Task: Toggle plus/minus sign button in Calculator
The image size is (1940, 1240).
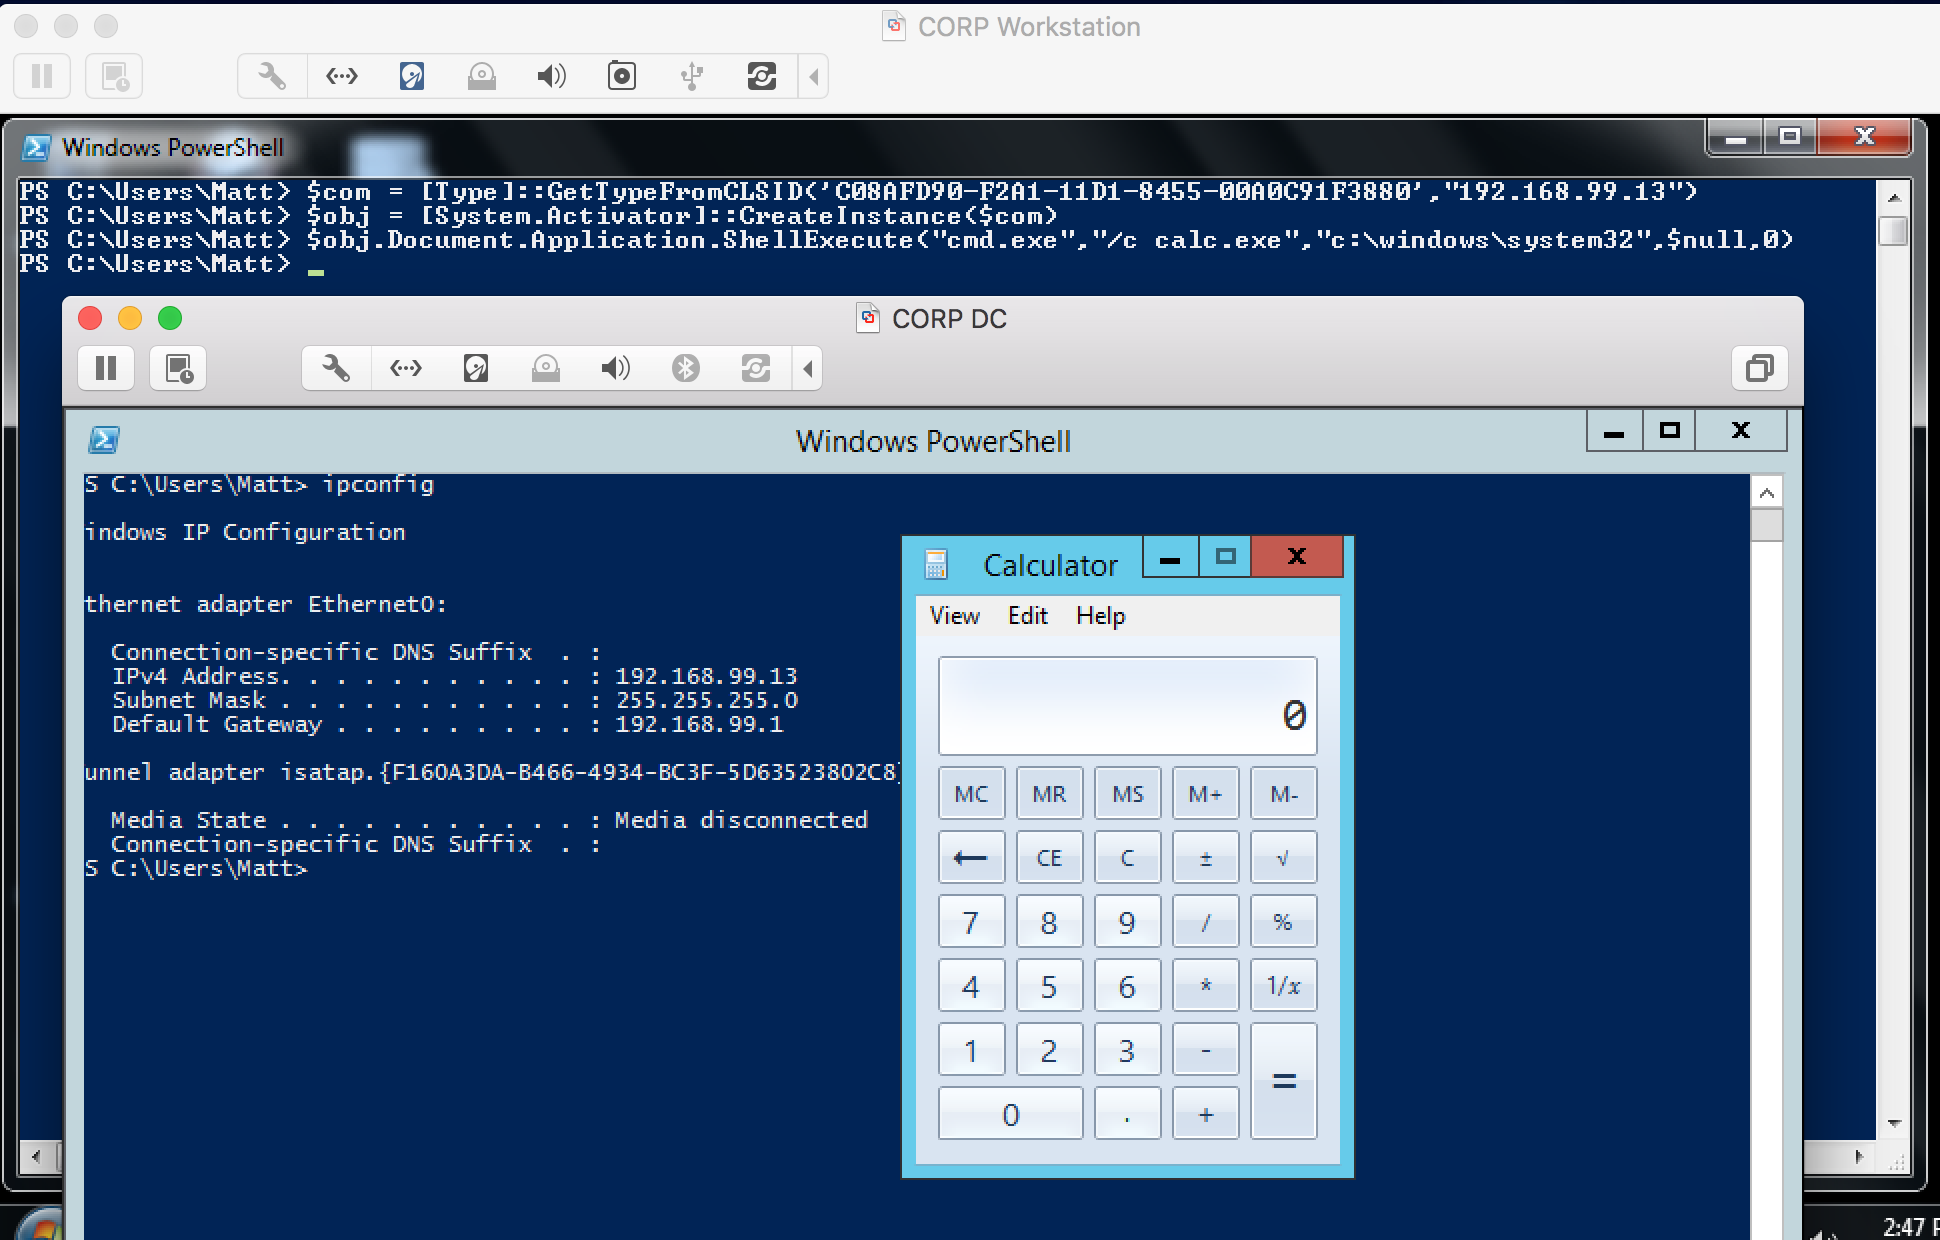Action: coord(1205,858)
